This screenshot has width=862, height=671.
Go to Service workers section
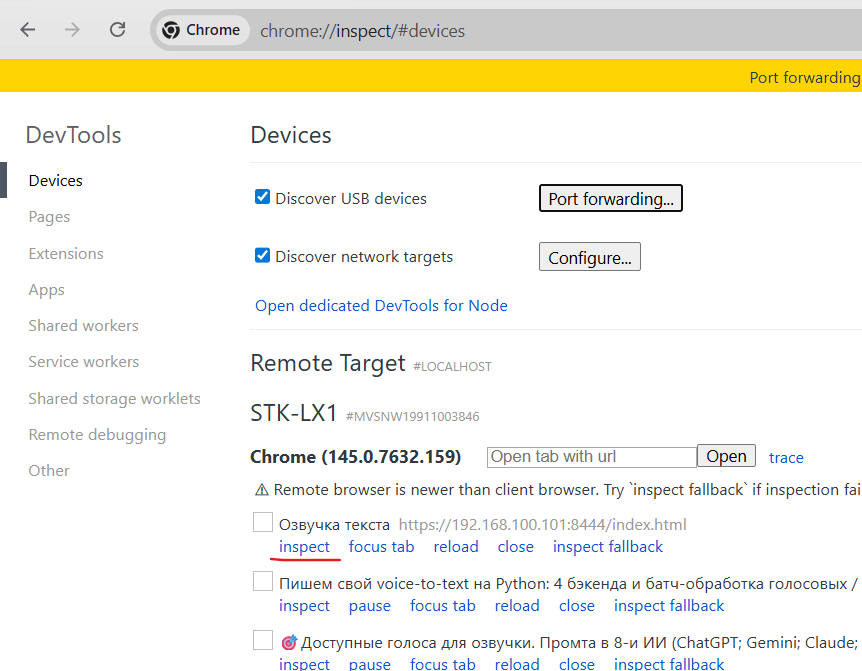click(84, 362)
